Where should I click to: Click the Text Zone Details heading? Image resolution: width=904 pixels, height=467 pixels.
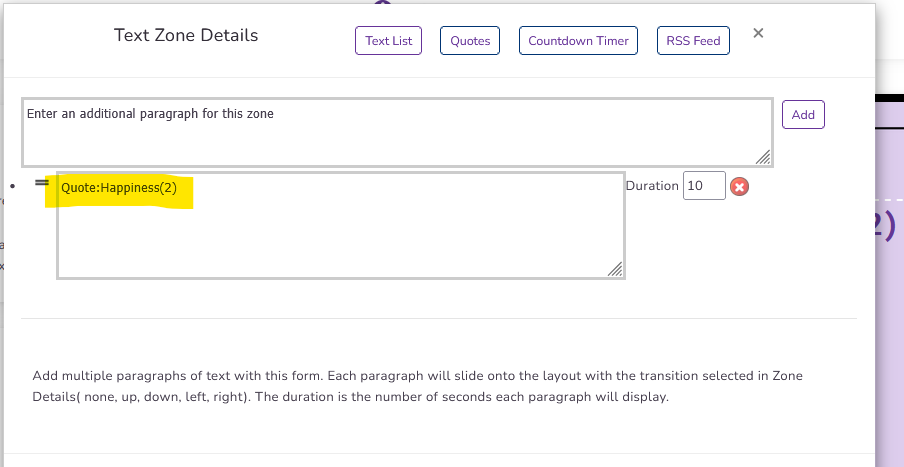point(186,36)
